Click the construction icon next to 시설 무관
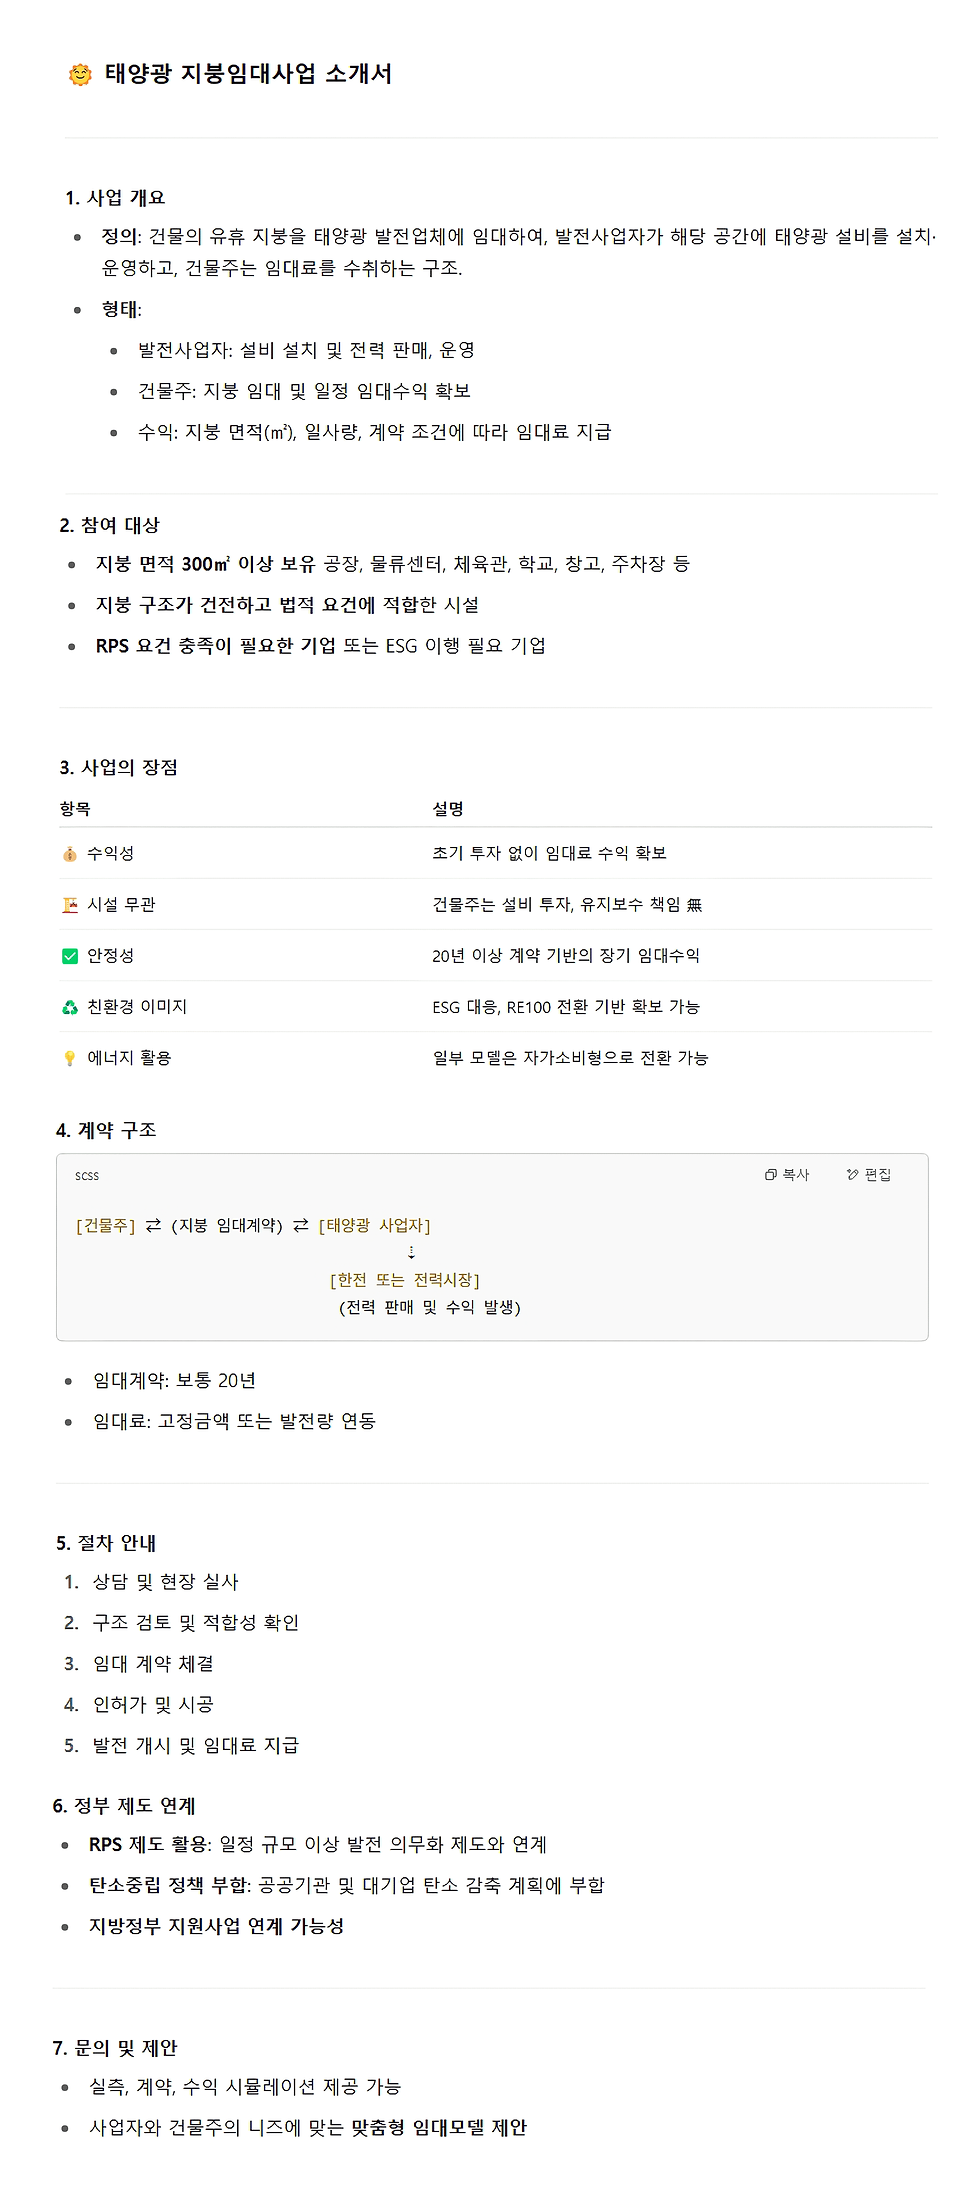 click(70, 905)
